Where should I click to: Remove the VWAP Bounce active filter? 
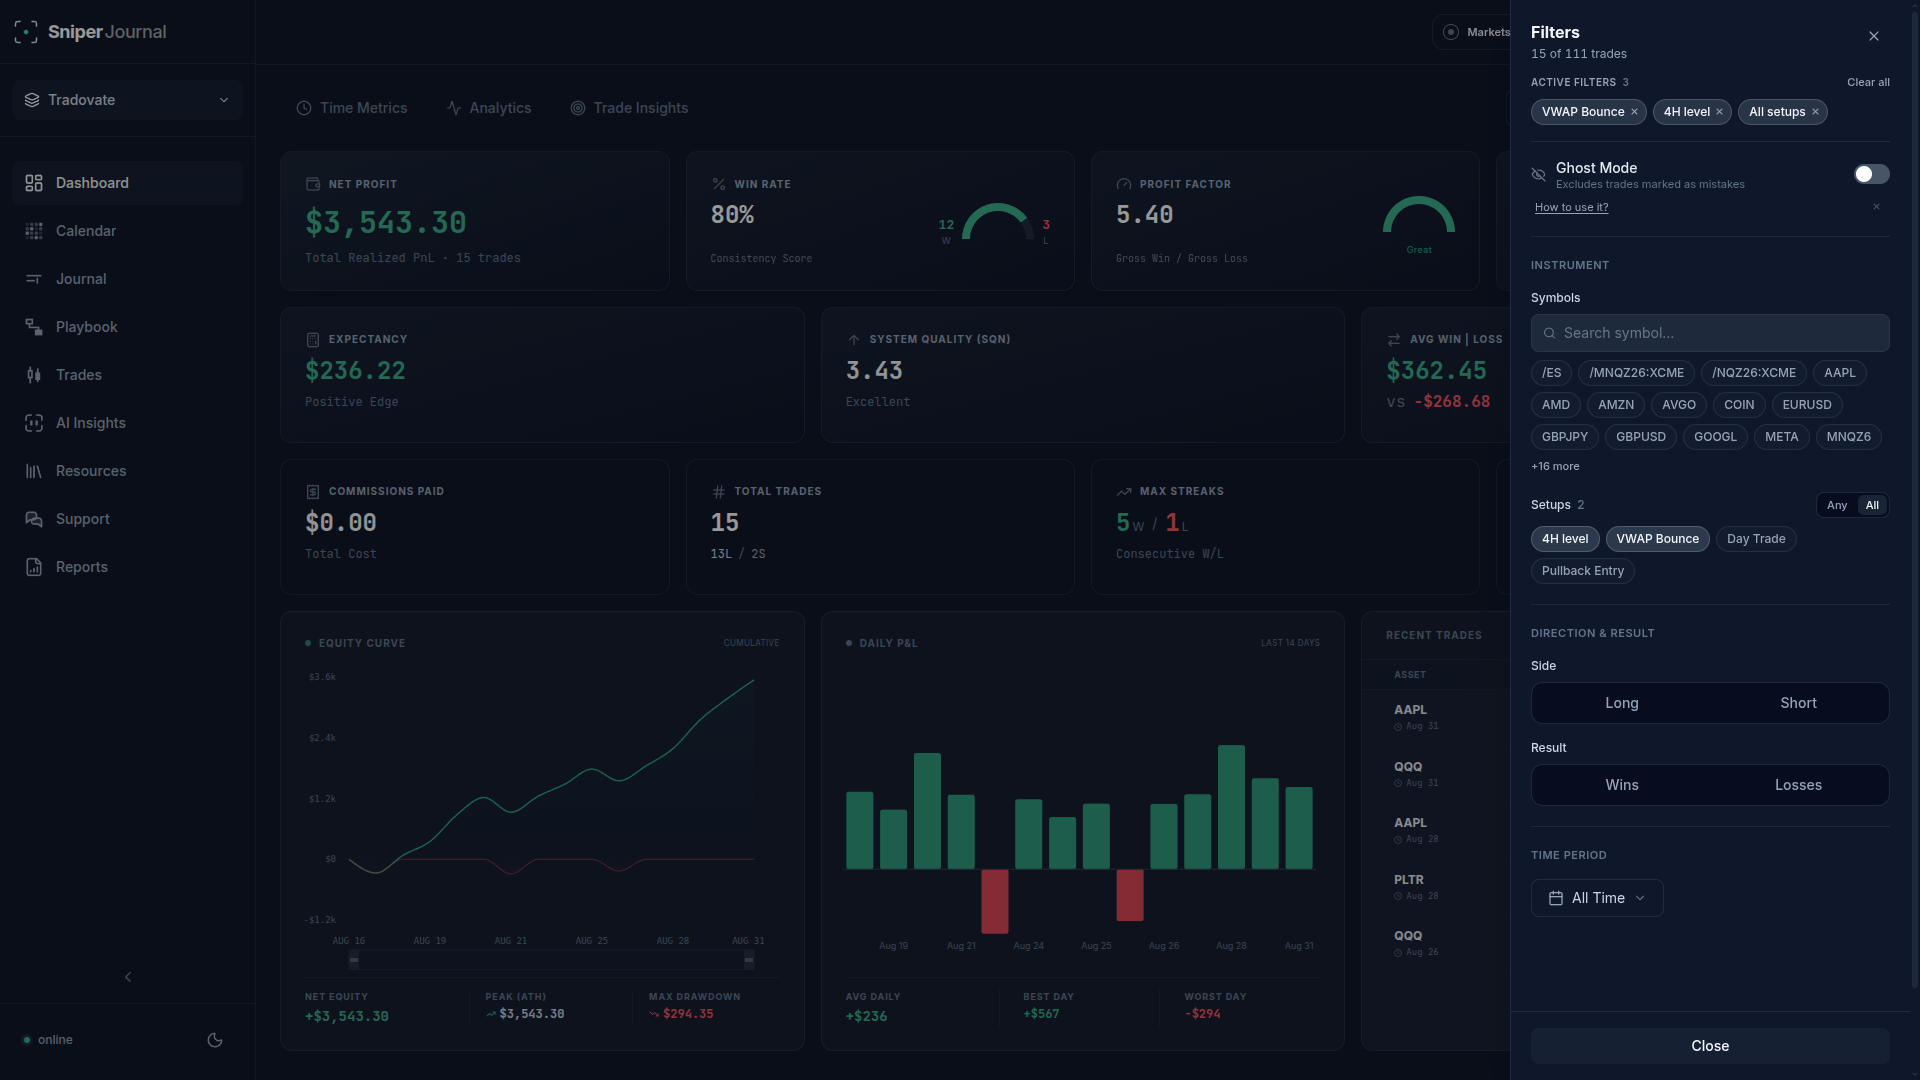[1634, 112]
